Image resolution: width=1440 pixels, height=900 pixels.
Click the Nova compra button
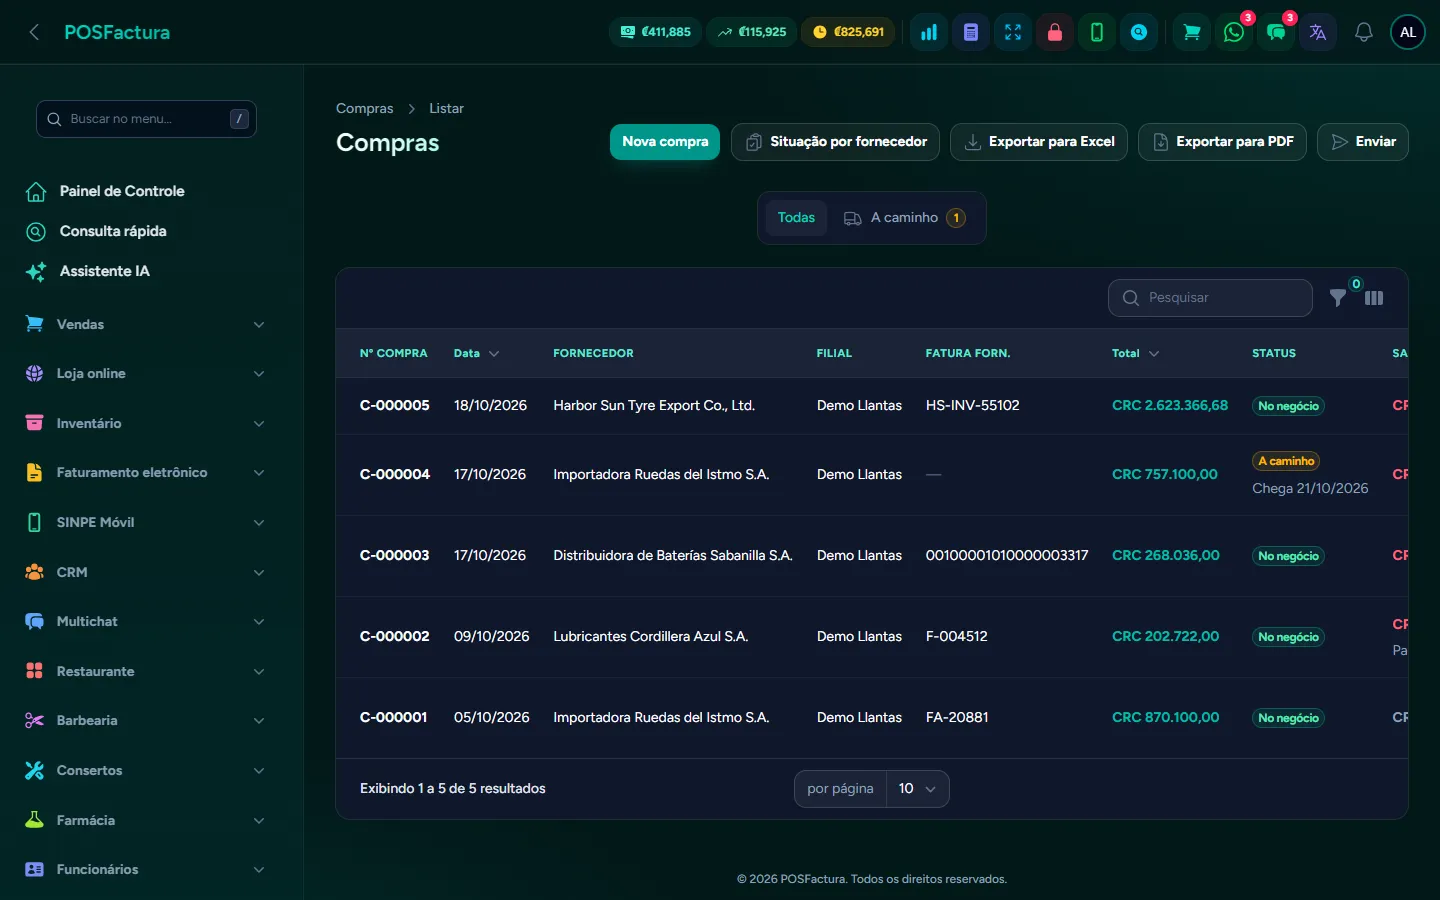[x=665, y=142]
